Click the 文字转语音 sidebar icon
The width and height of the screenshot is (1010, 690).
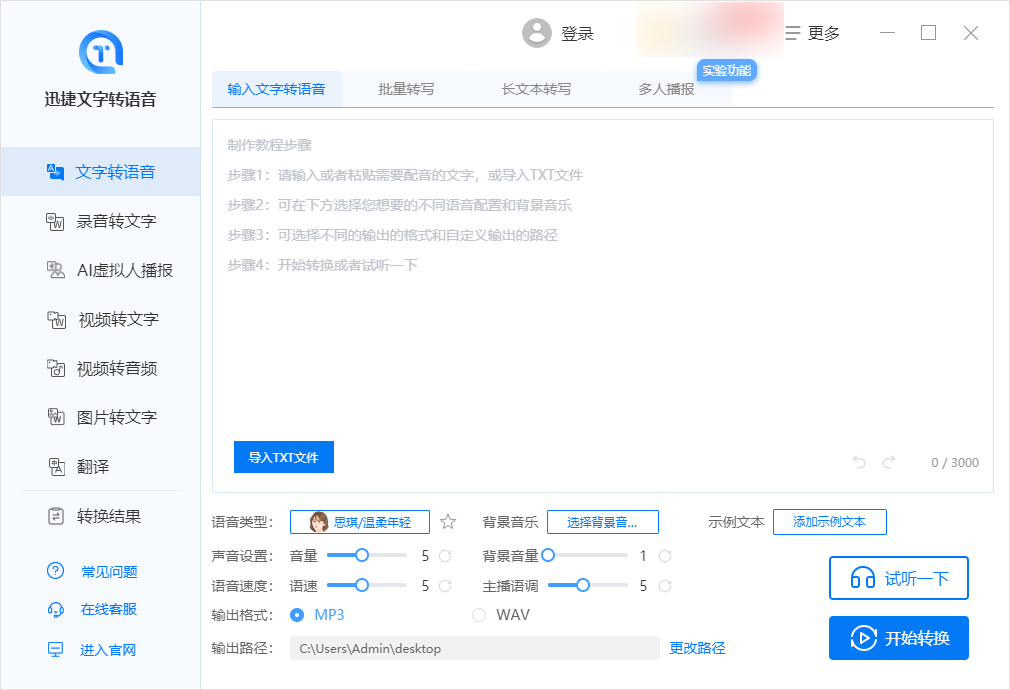(x=55, y=172)
